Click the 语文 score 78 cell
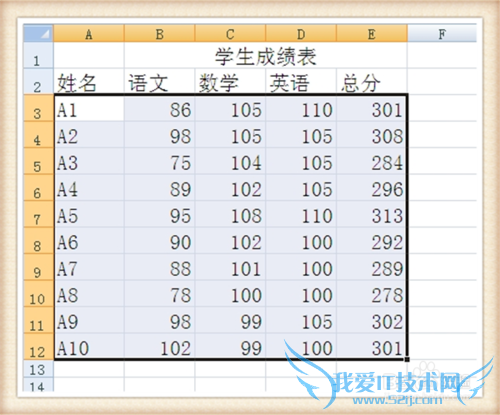500x415 pixels. (160, 293)
